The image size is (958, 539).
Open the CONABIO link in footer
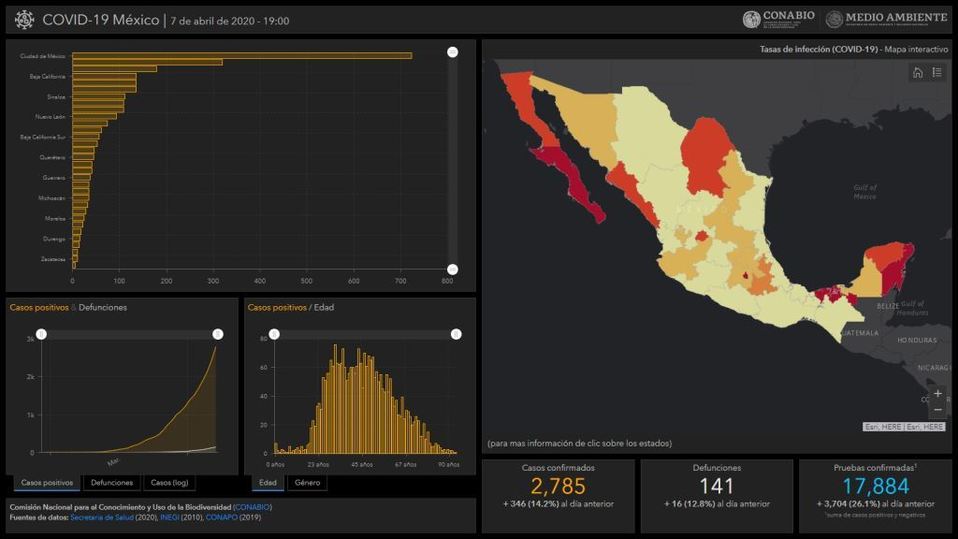[252, 507]
